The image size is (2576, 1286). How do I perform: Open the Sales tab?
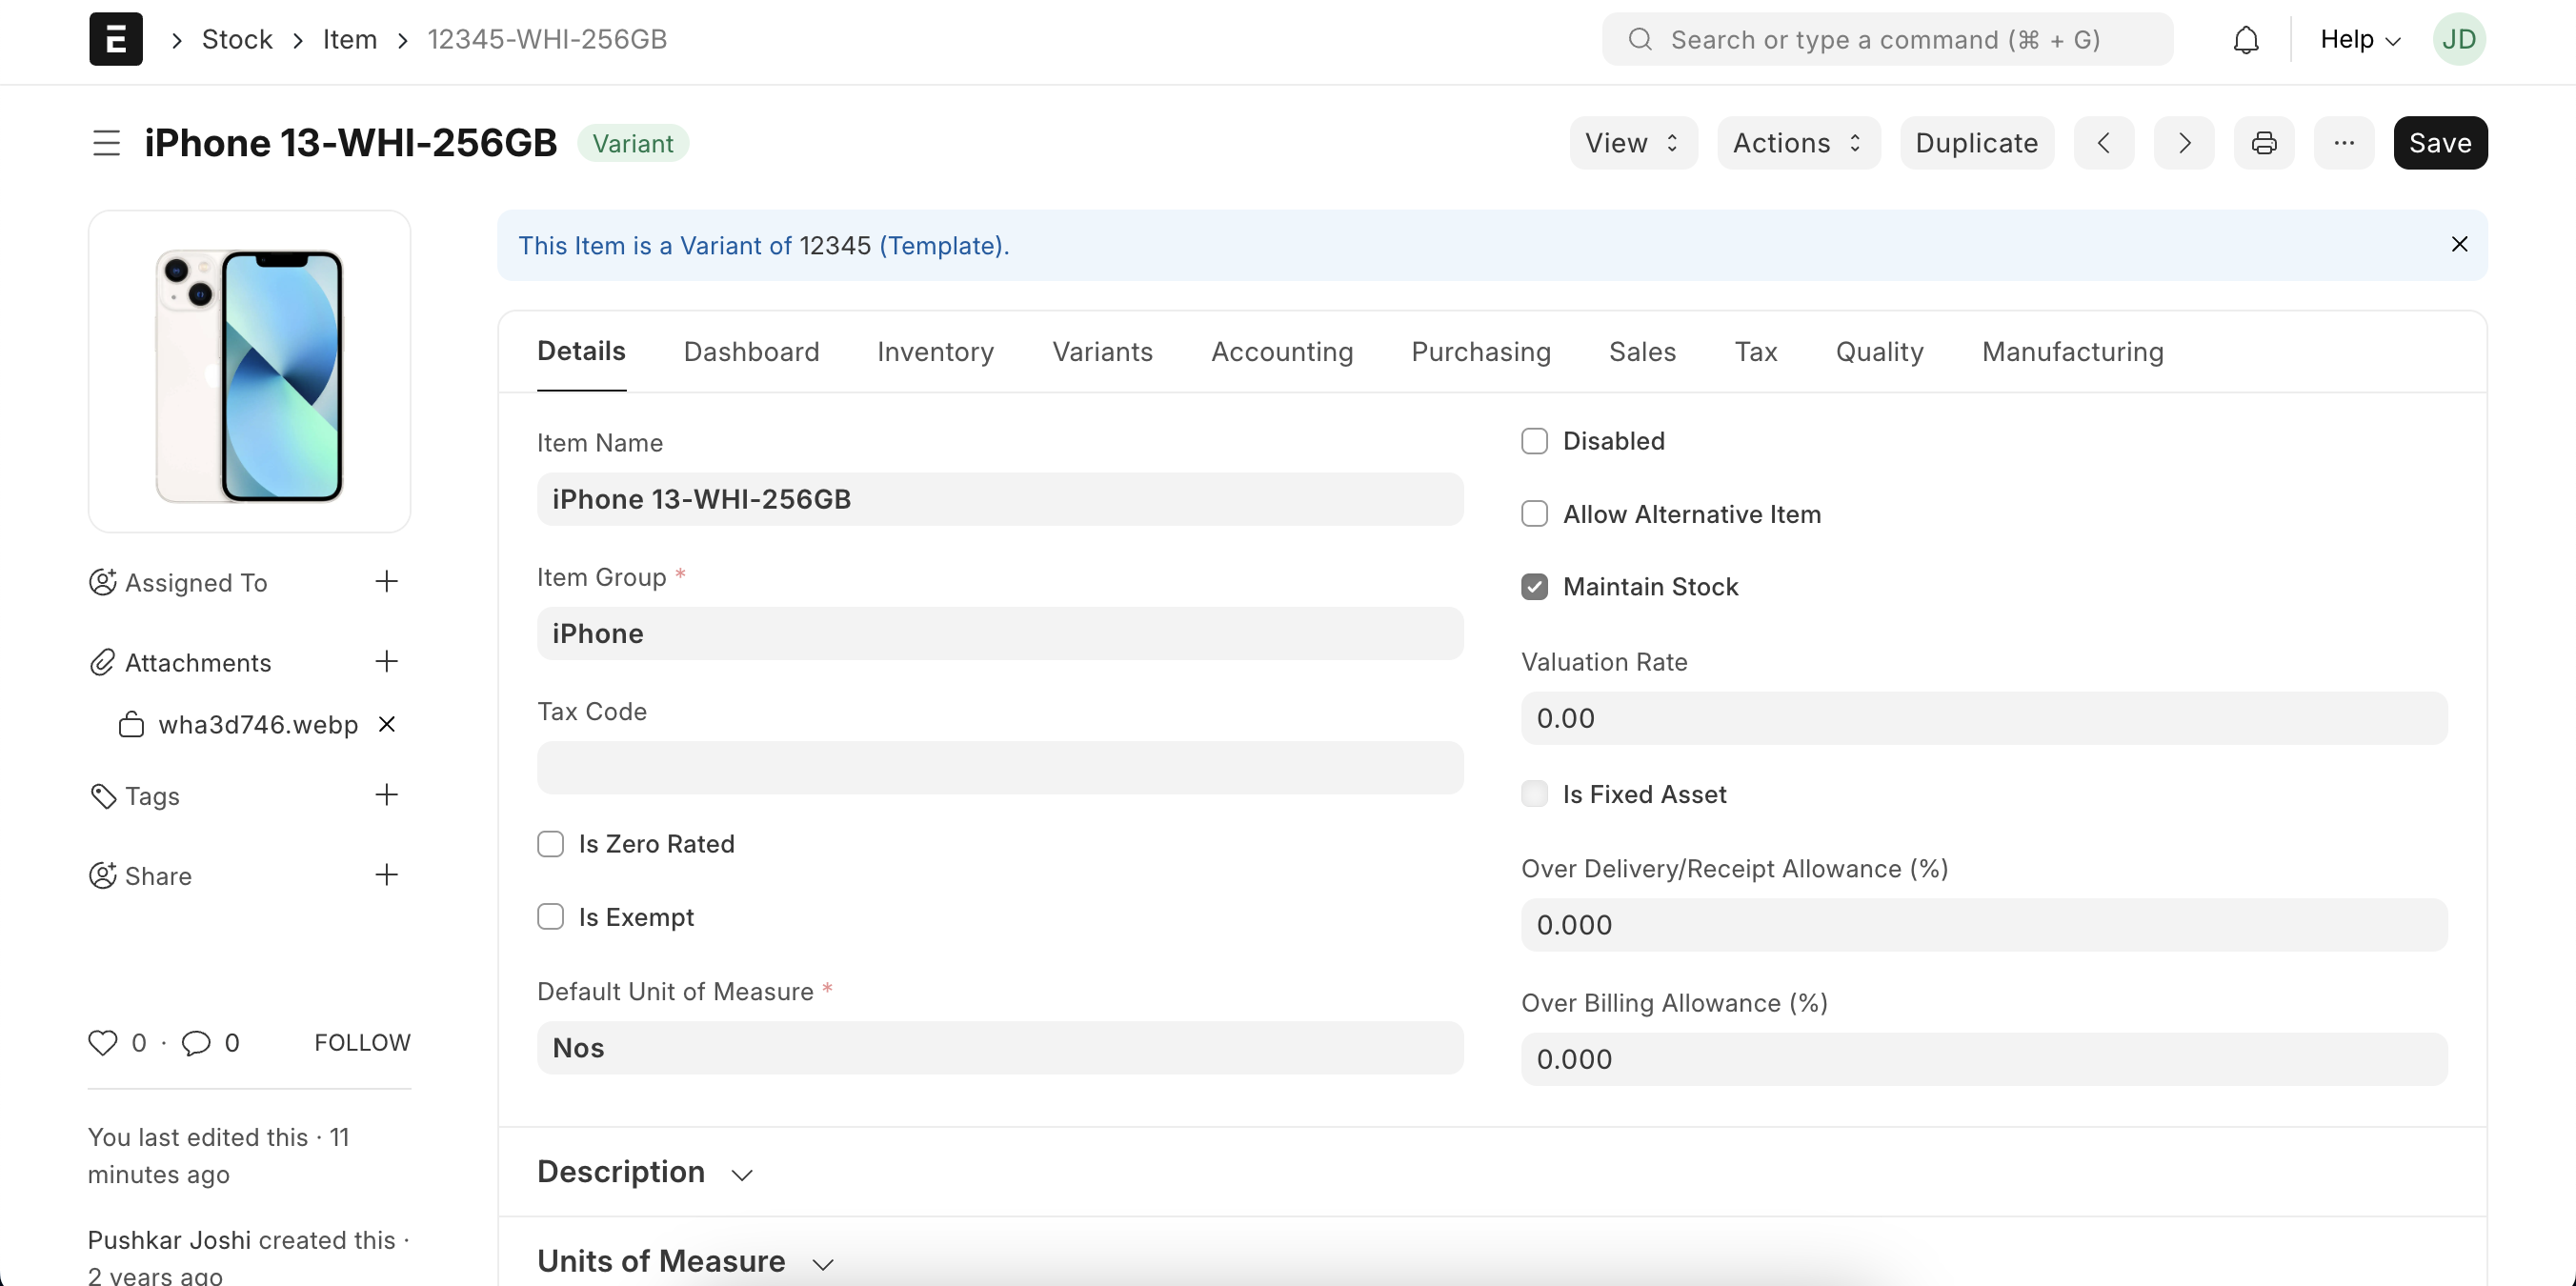pos(1642,352)
